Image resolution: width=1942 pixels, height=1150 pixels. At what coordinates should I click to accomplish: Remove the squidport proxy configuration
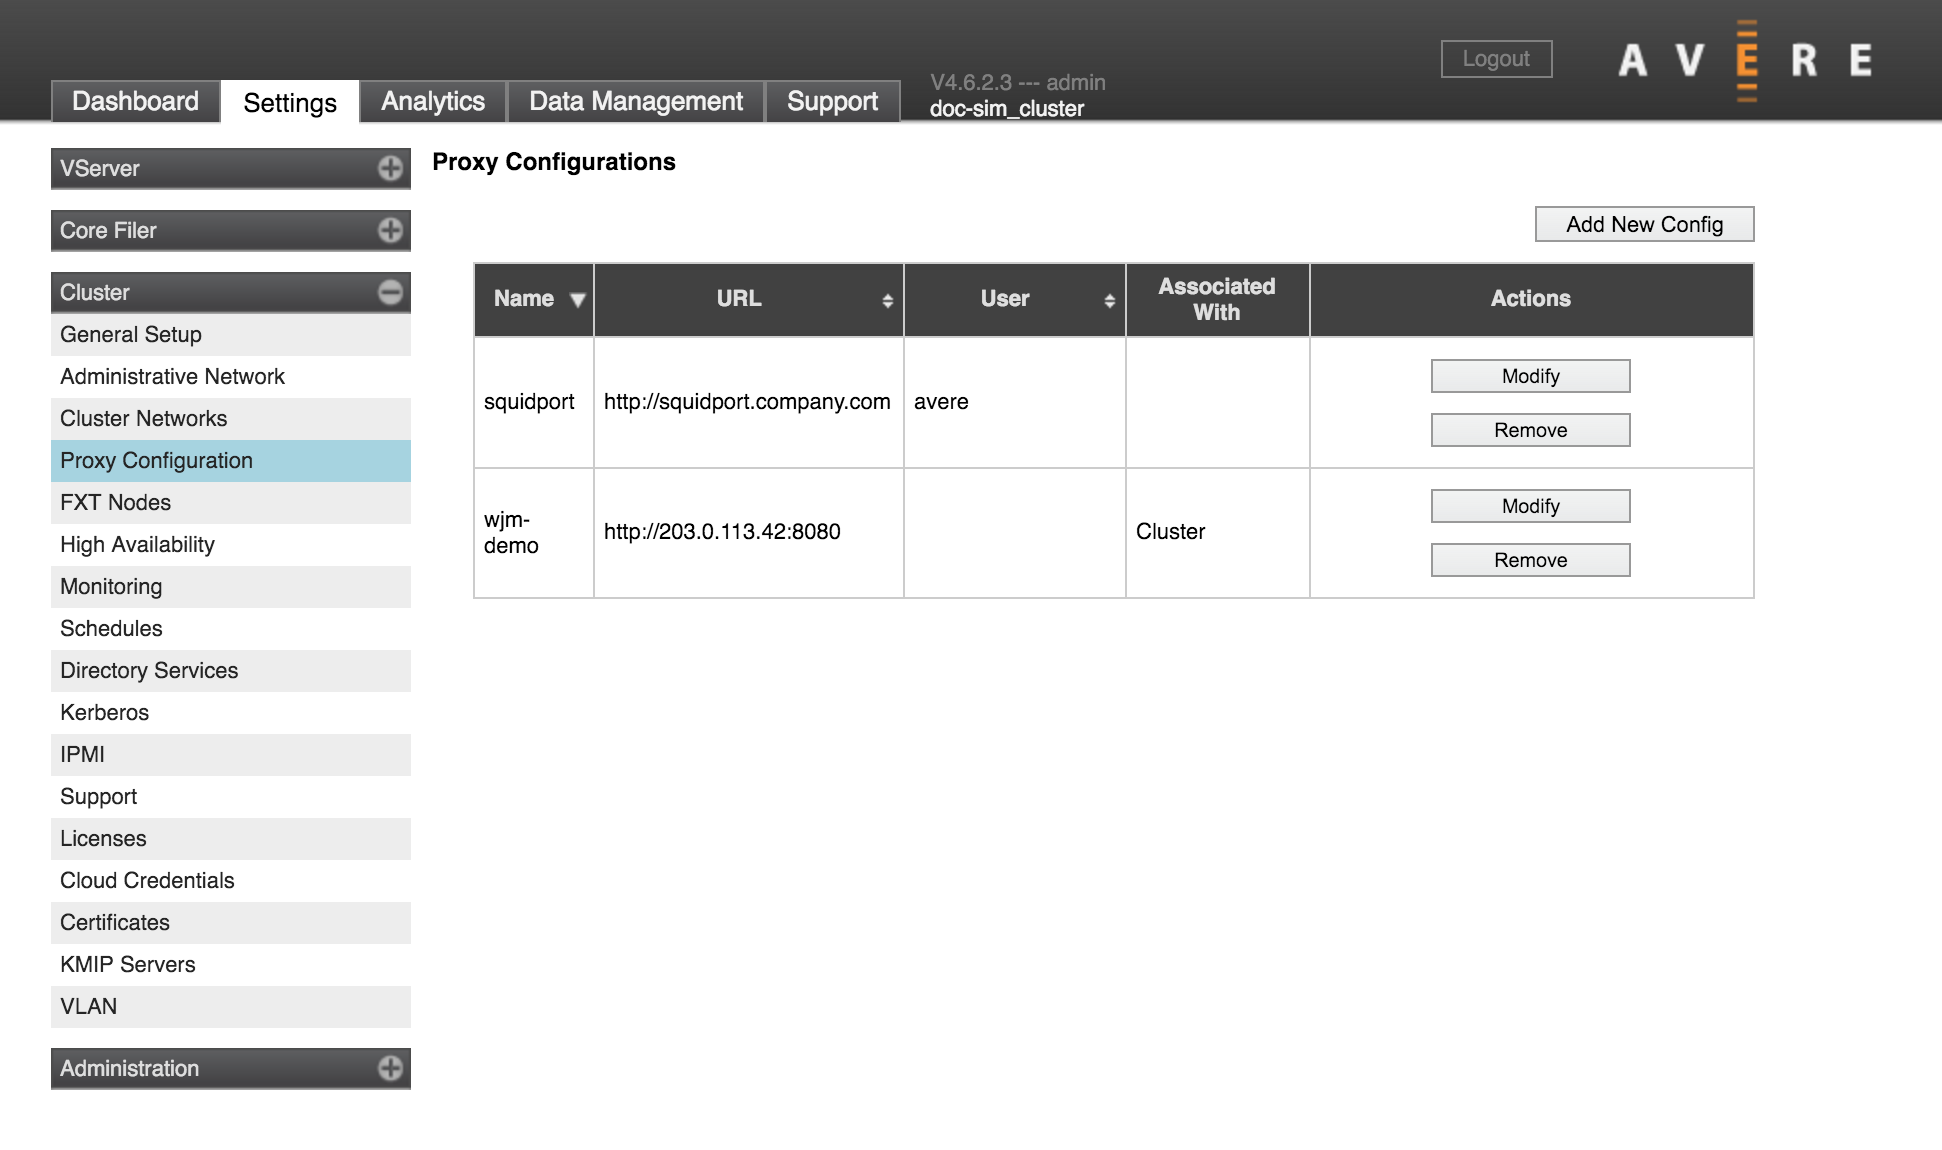click(x=1530, y=430)
